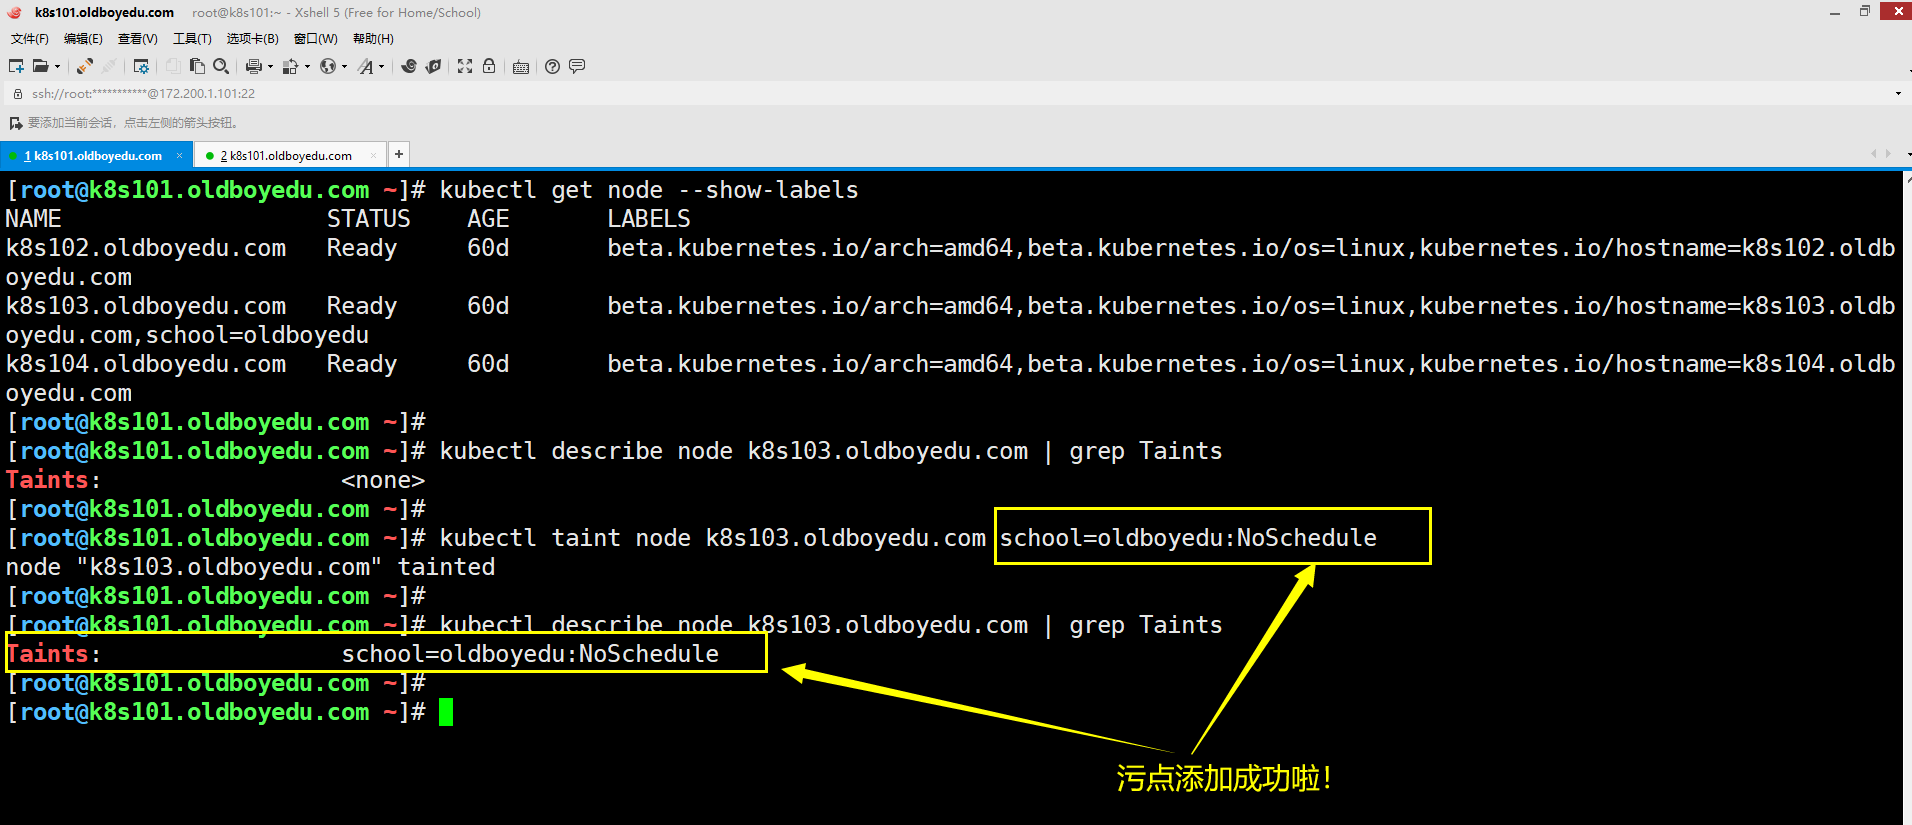Toggle fullscreen mode icon
This screenshot has height=825, width=1912.
[465, 66]
